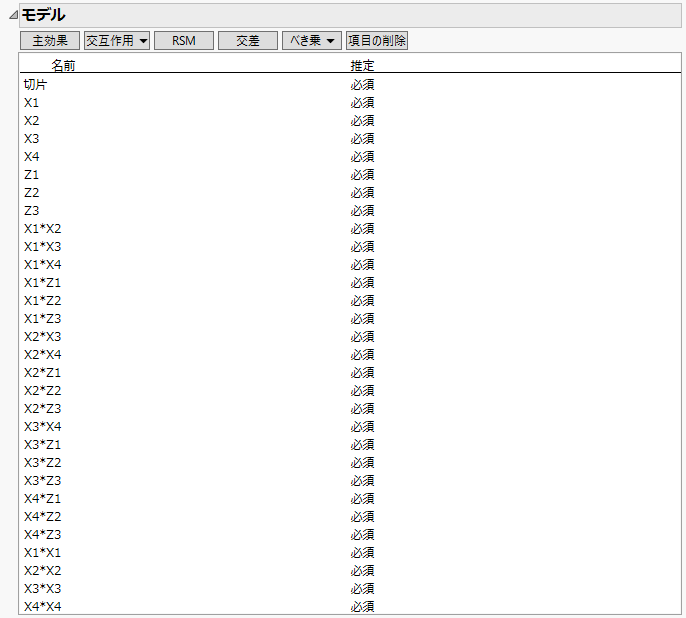This screenshot has width=686, height=618.
Task: Change 必須 estimability for X1*X2 row
Action: point(362,229)
